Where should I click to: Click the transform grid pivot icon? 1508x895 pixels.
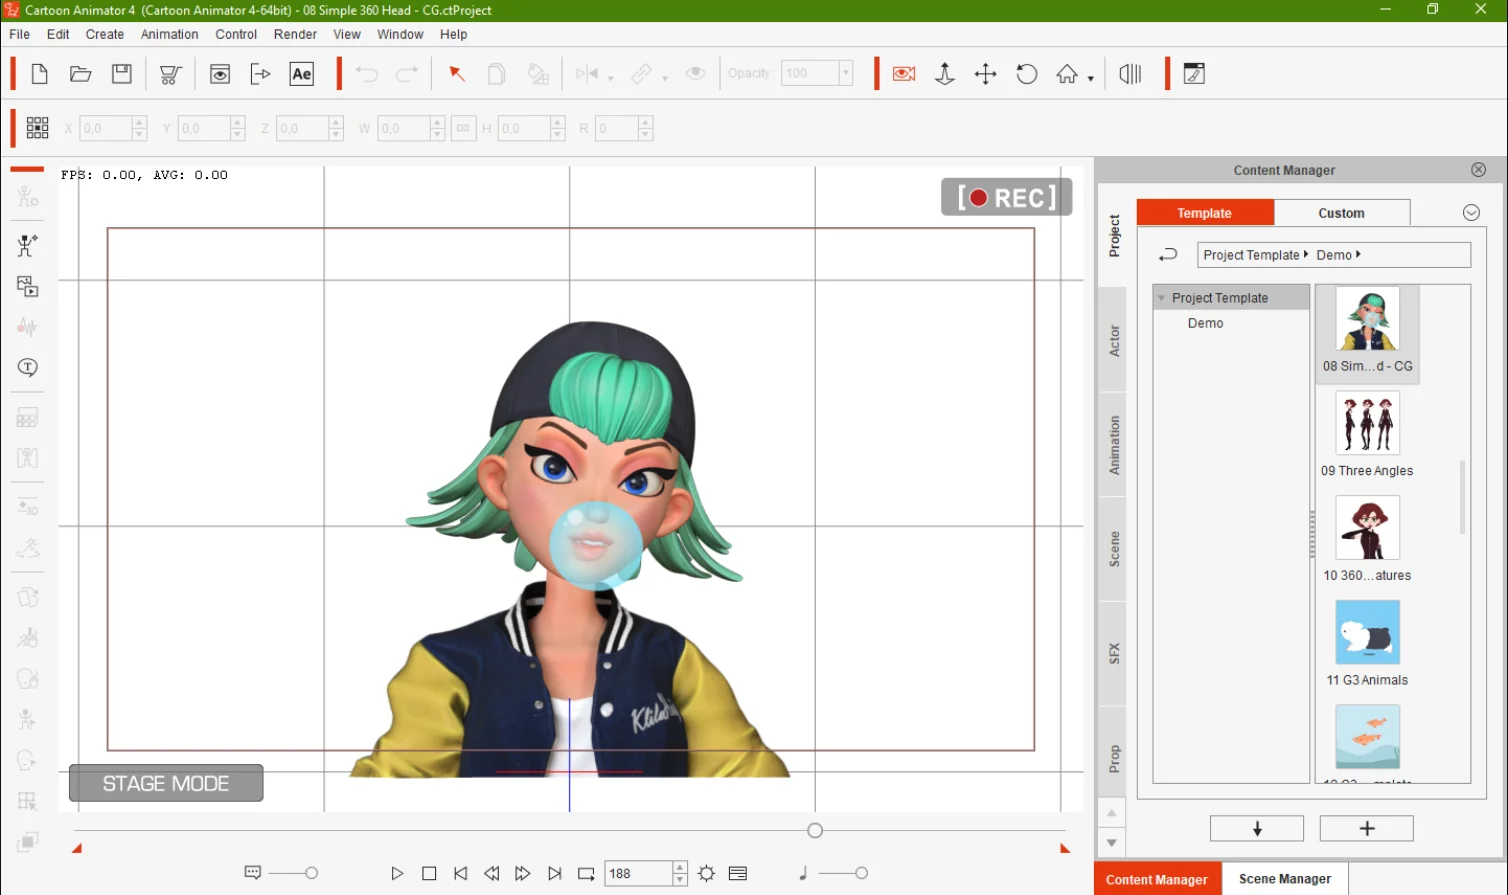pos(38,127)
